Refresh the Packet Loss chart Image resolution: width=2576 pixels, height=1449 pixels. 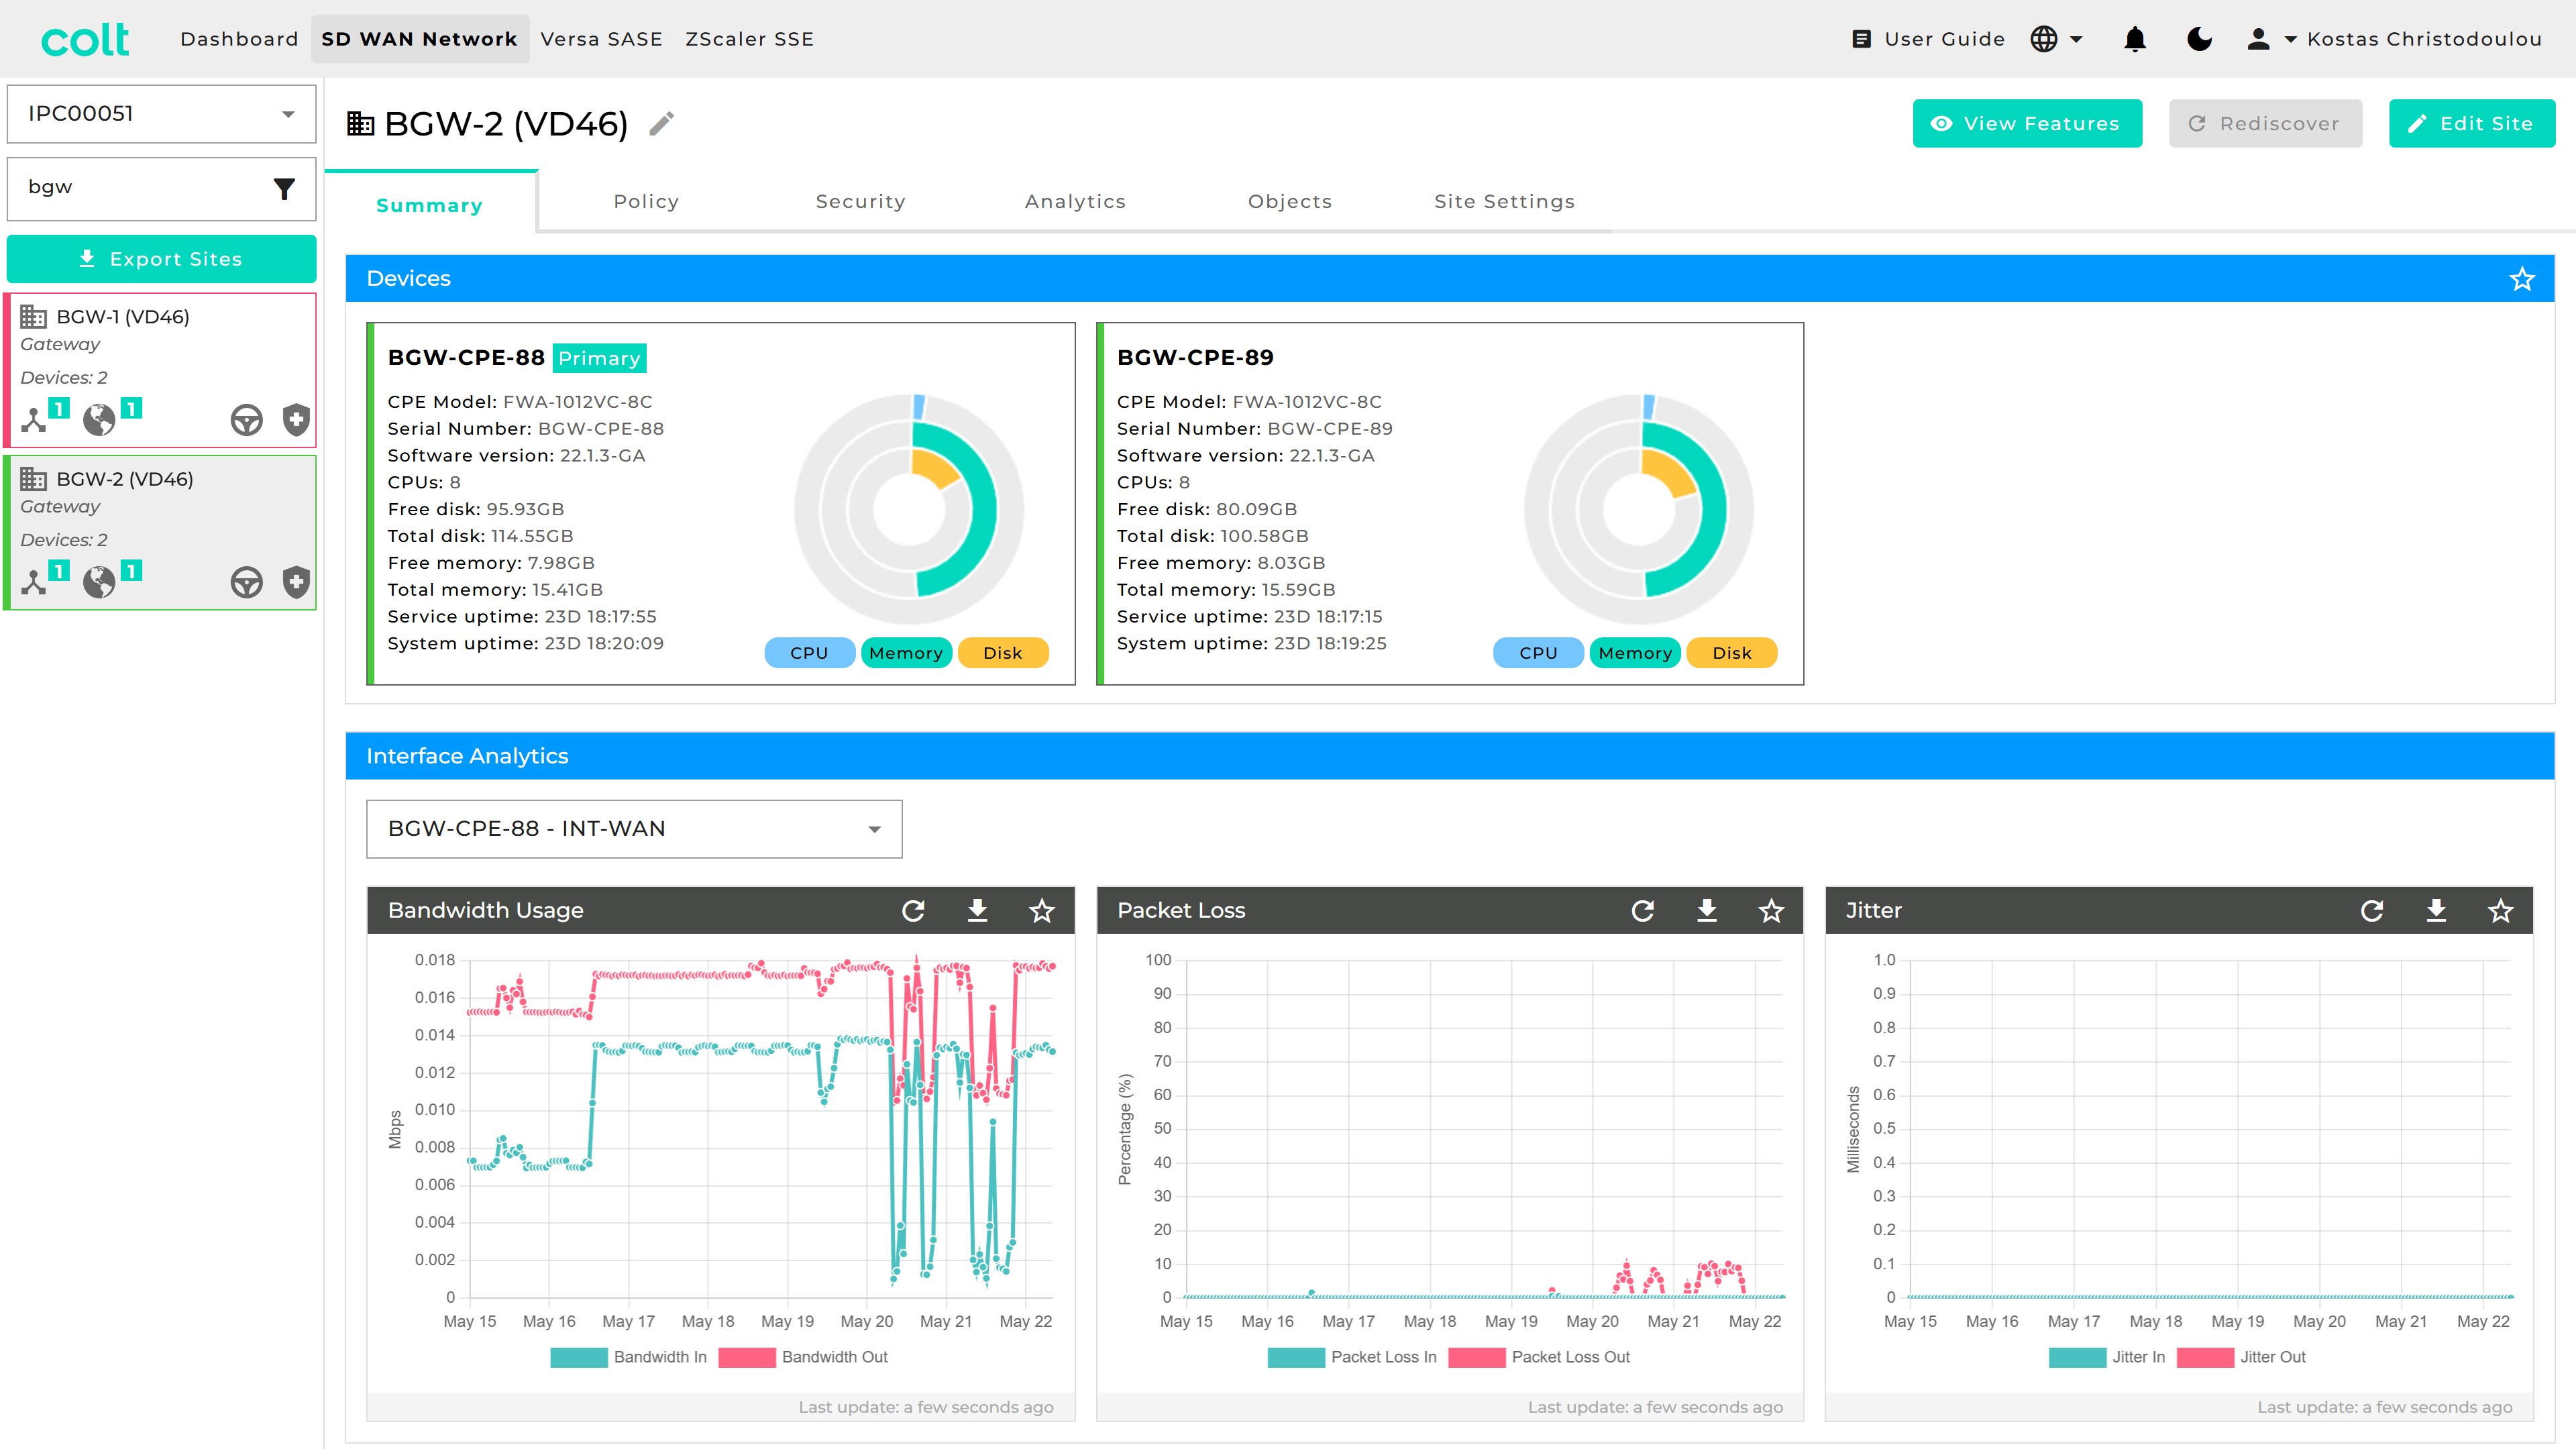(x=1642, y=911)
